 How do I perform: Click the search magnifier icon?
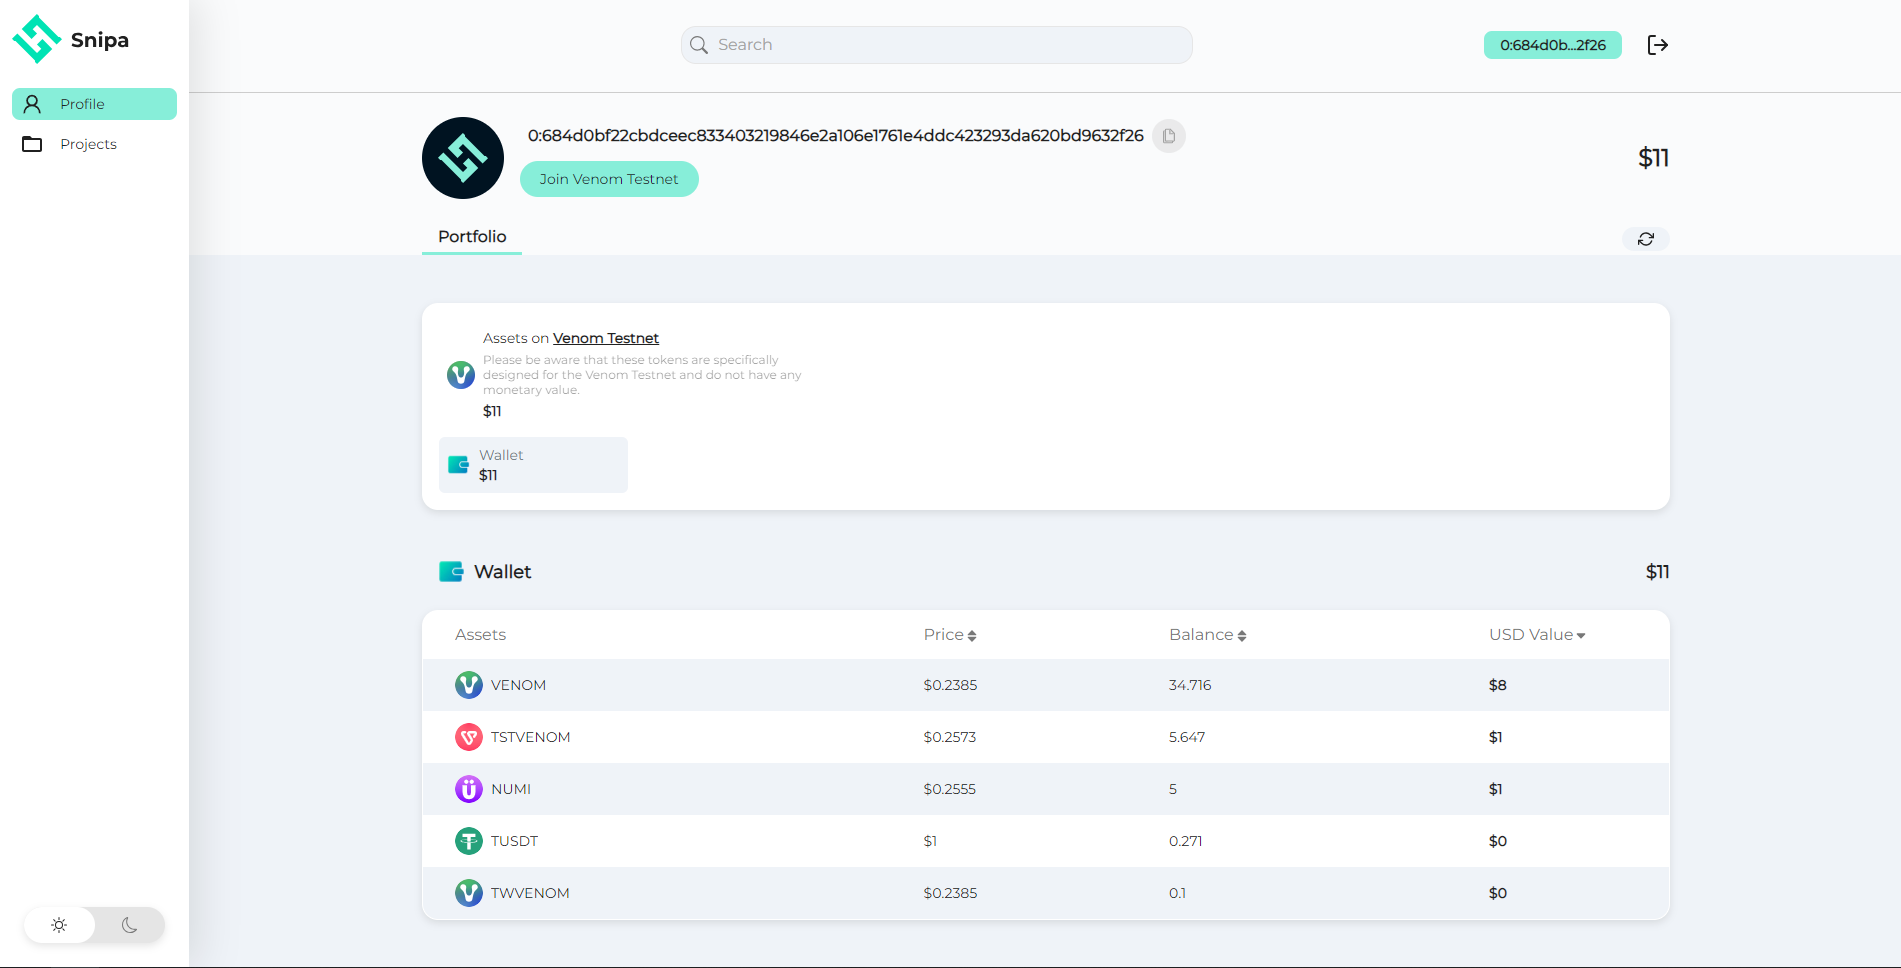(x=699, y=45)
